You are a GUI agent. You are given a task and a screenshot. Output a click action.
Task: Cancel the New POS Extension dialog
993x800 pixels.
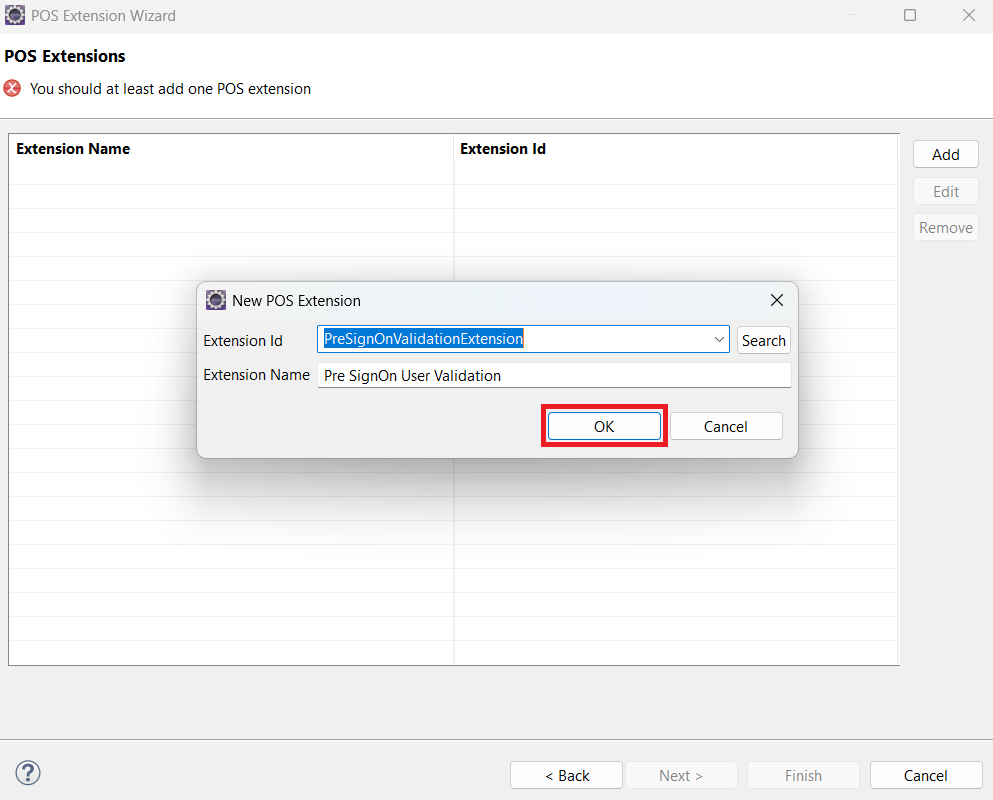click(726, 425)
